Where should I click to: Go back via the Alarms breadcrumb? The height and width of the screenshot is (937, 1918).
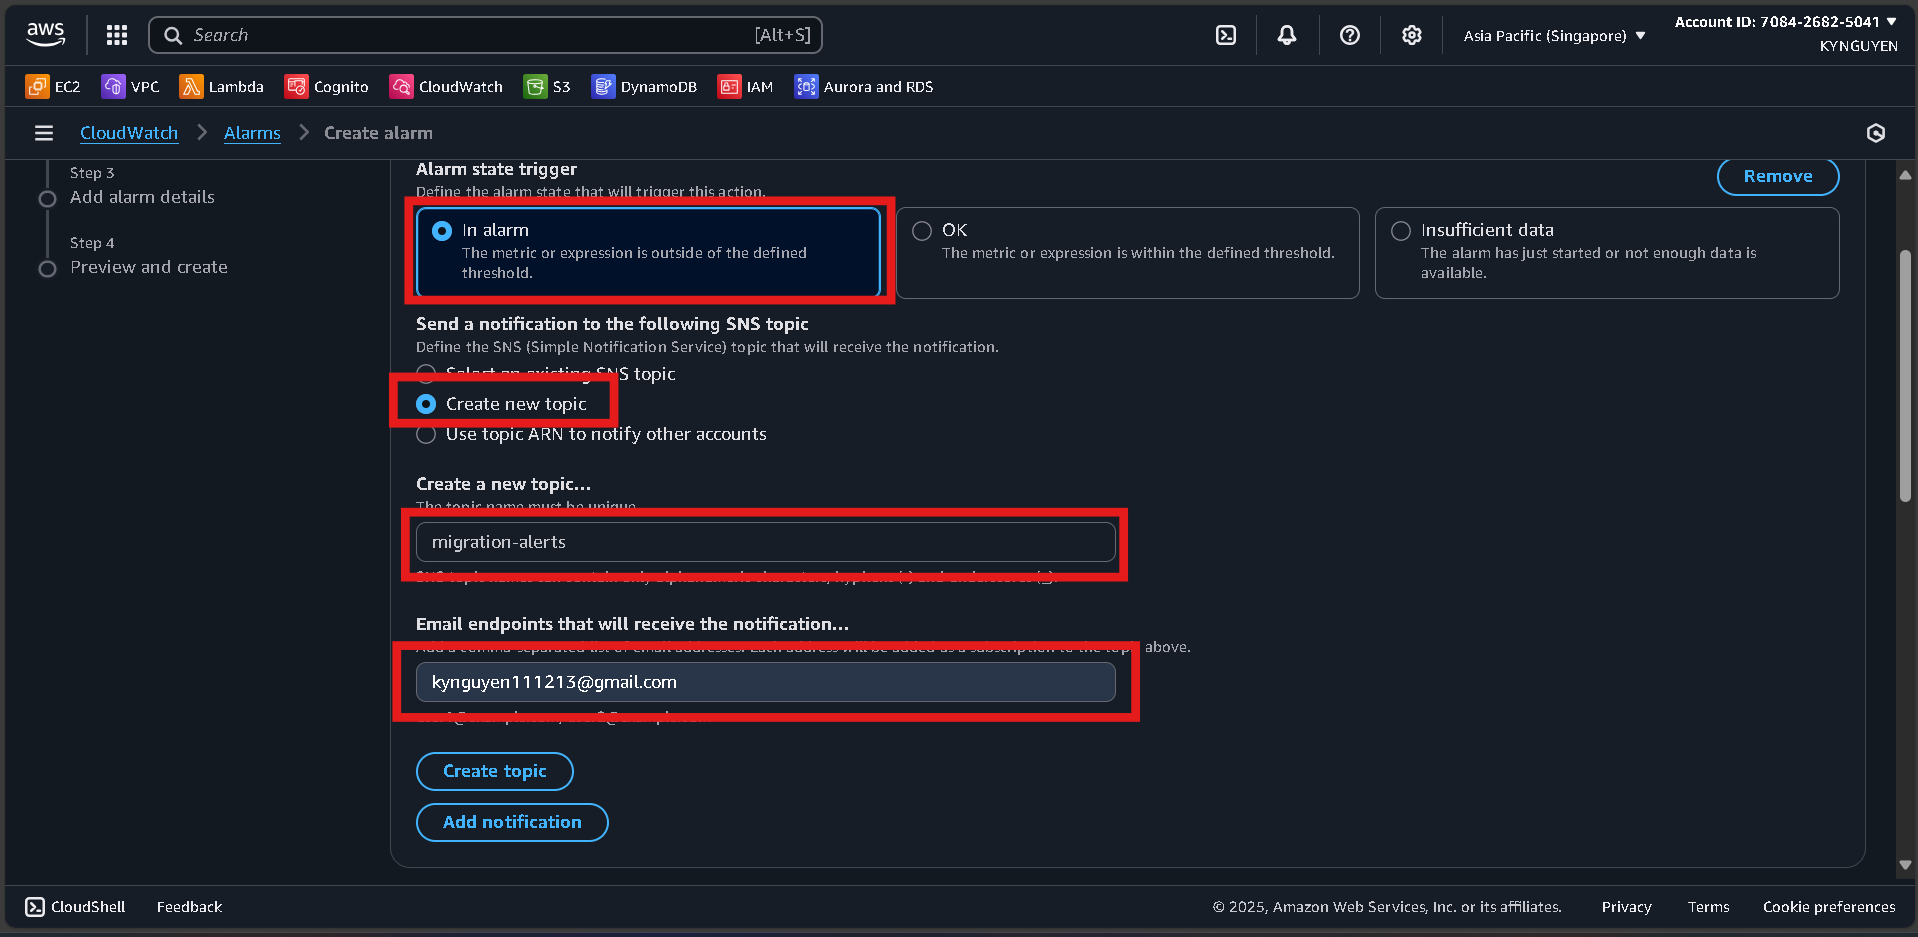[251, 132]
